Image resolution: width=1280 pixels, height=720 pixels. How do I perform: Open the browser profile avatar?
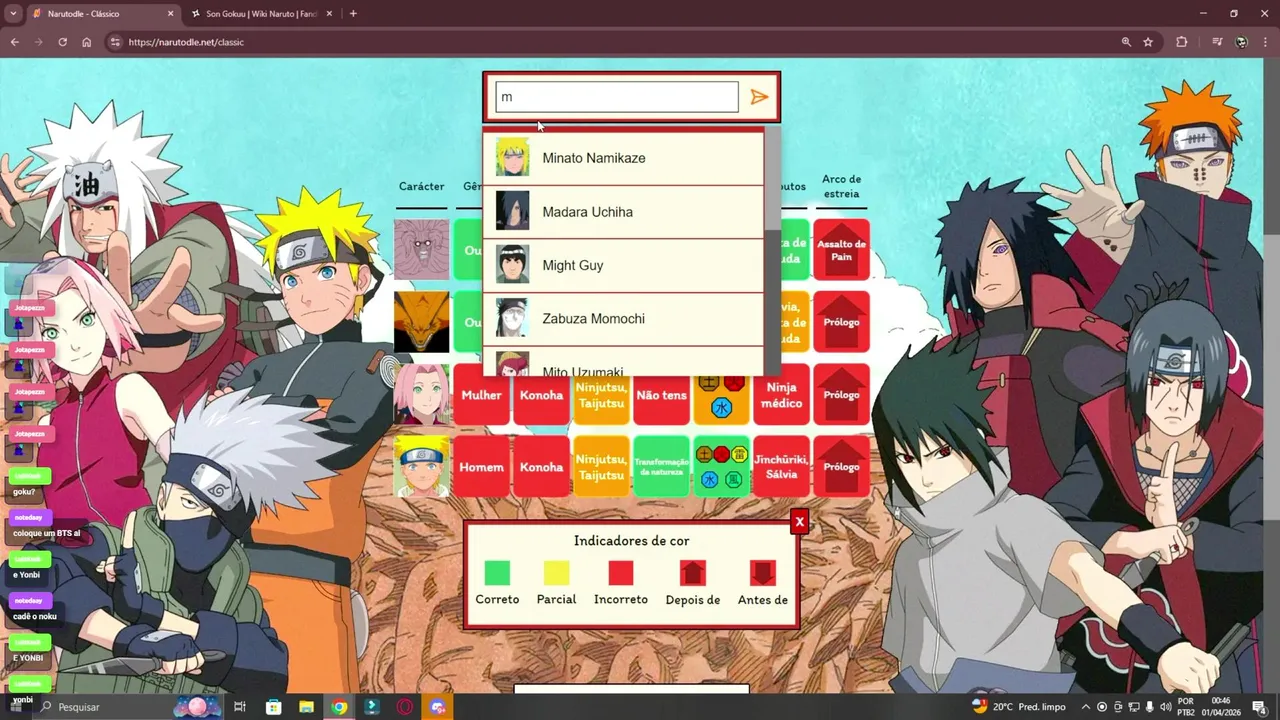(1241, 42)
